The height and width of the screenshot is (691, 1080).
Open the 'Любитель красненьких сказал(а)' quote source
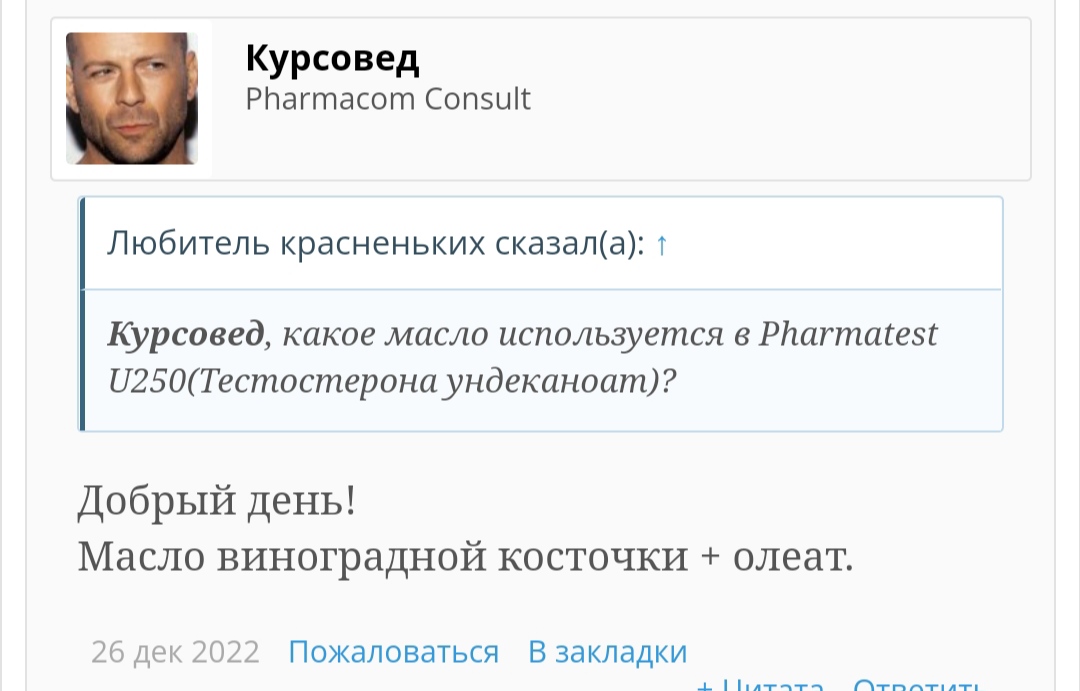tap(375, 244)
